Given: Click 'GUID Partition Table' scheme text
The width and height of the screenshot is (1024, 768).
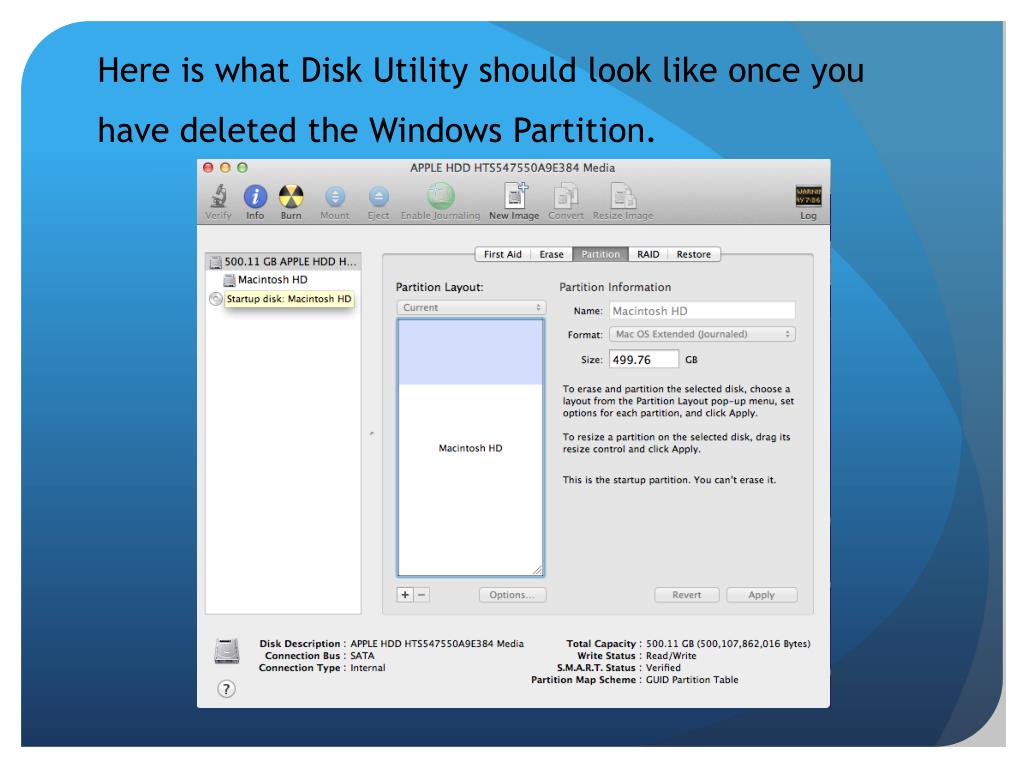Looking at the screenshot, I should tap(692, 680).
